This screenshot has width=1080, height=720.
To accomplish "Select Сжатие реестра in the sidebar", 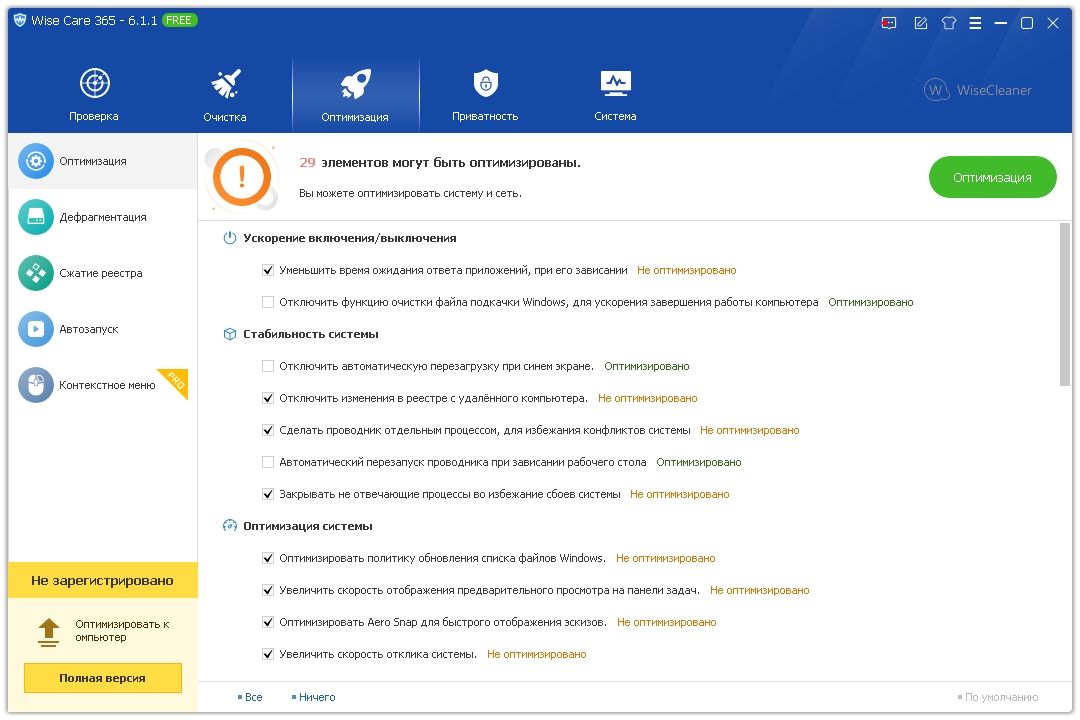I will pos(103,273).
